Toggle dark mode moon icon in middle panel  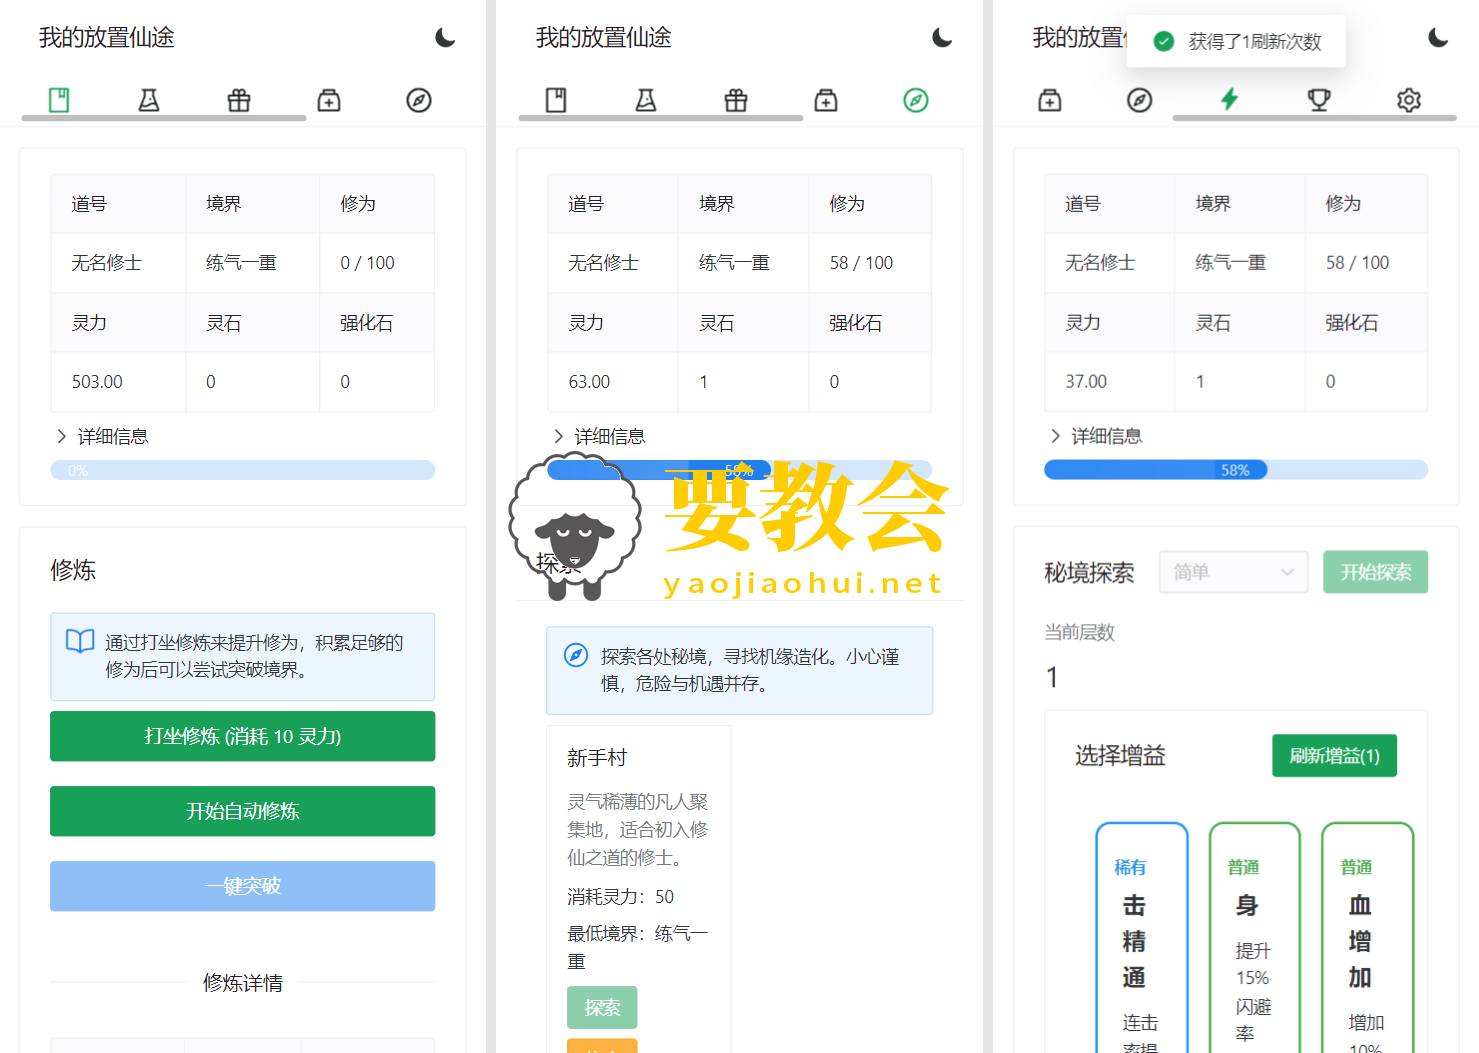[942, 38]
